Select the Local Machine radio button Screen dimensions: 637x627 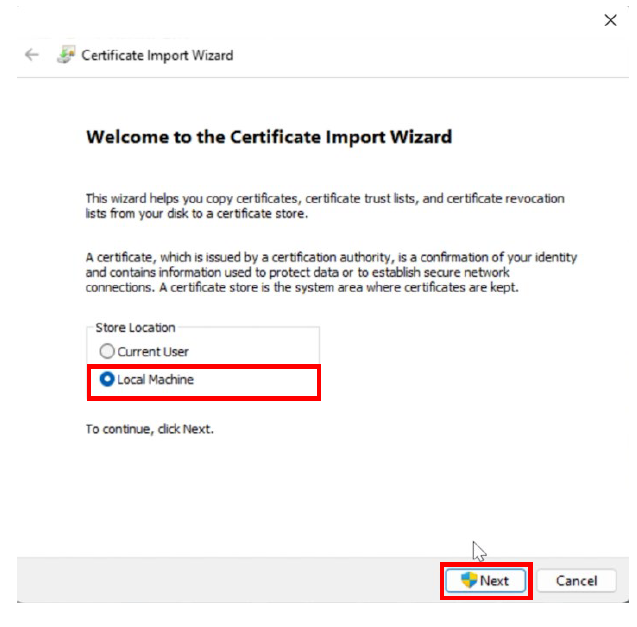click(107, 380)
